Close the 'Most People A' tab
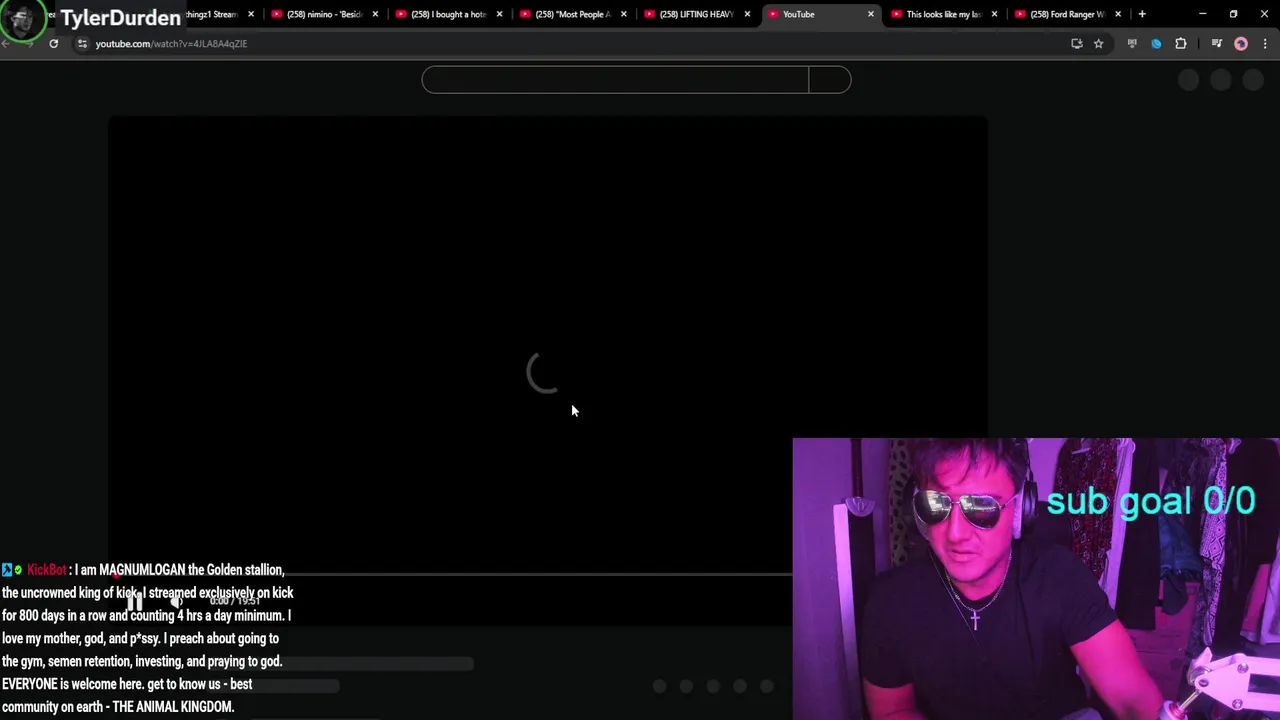The width and height of the screenshot is (1280, 720). [x=623, y=14]
